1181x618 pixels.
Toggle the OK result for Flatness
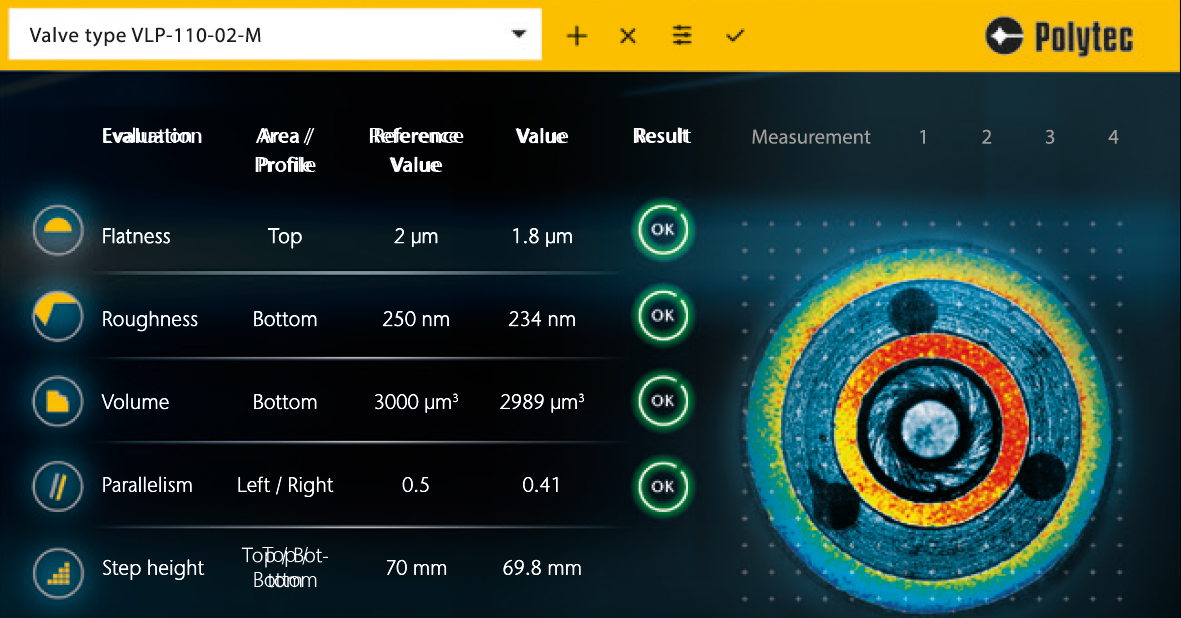[662, 229]
